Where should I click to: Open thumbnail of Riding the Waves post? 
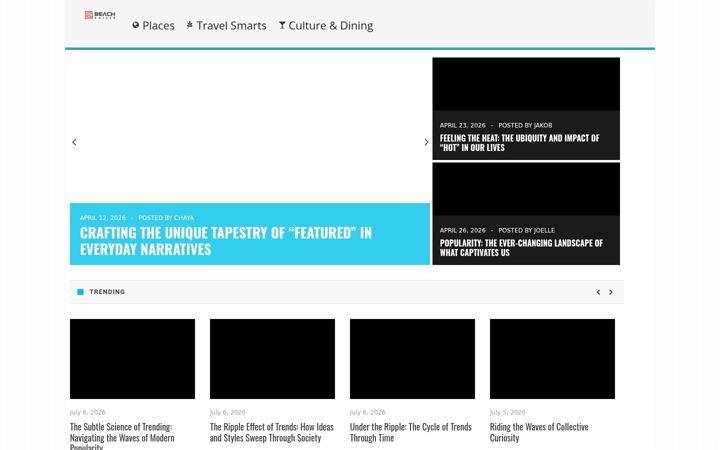coord(552,359)
